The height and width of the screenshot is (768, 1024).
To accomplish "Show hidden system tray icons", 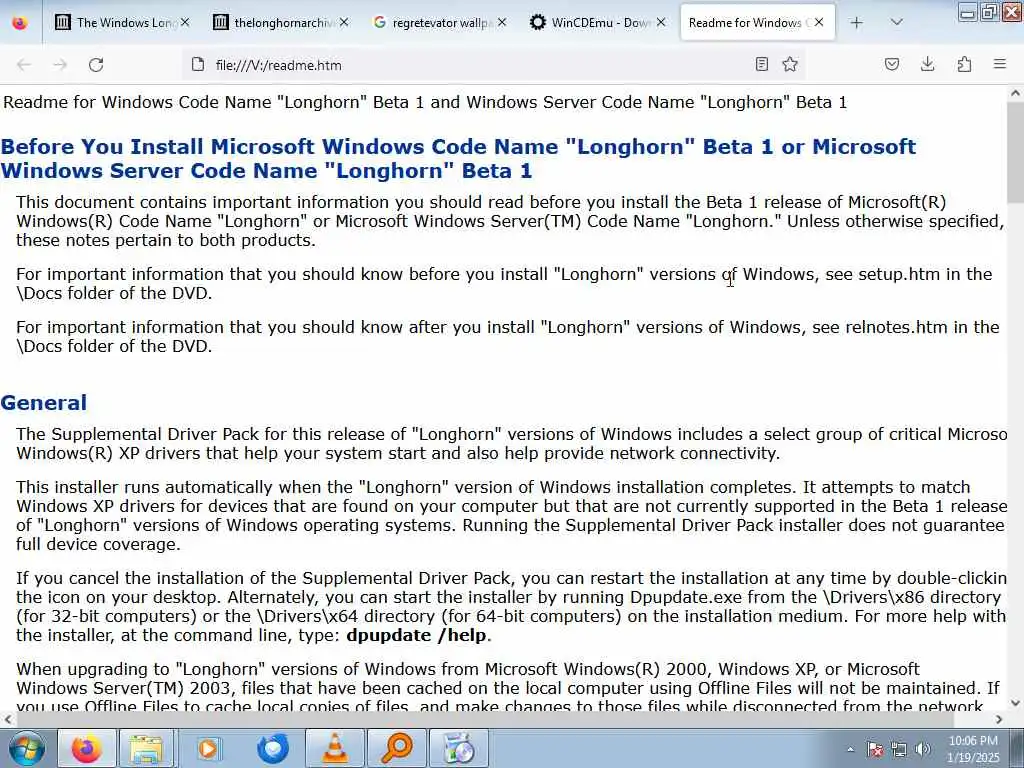I will tap(850, 750).
